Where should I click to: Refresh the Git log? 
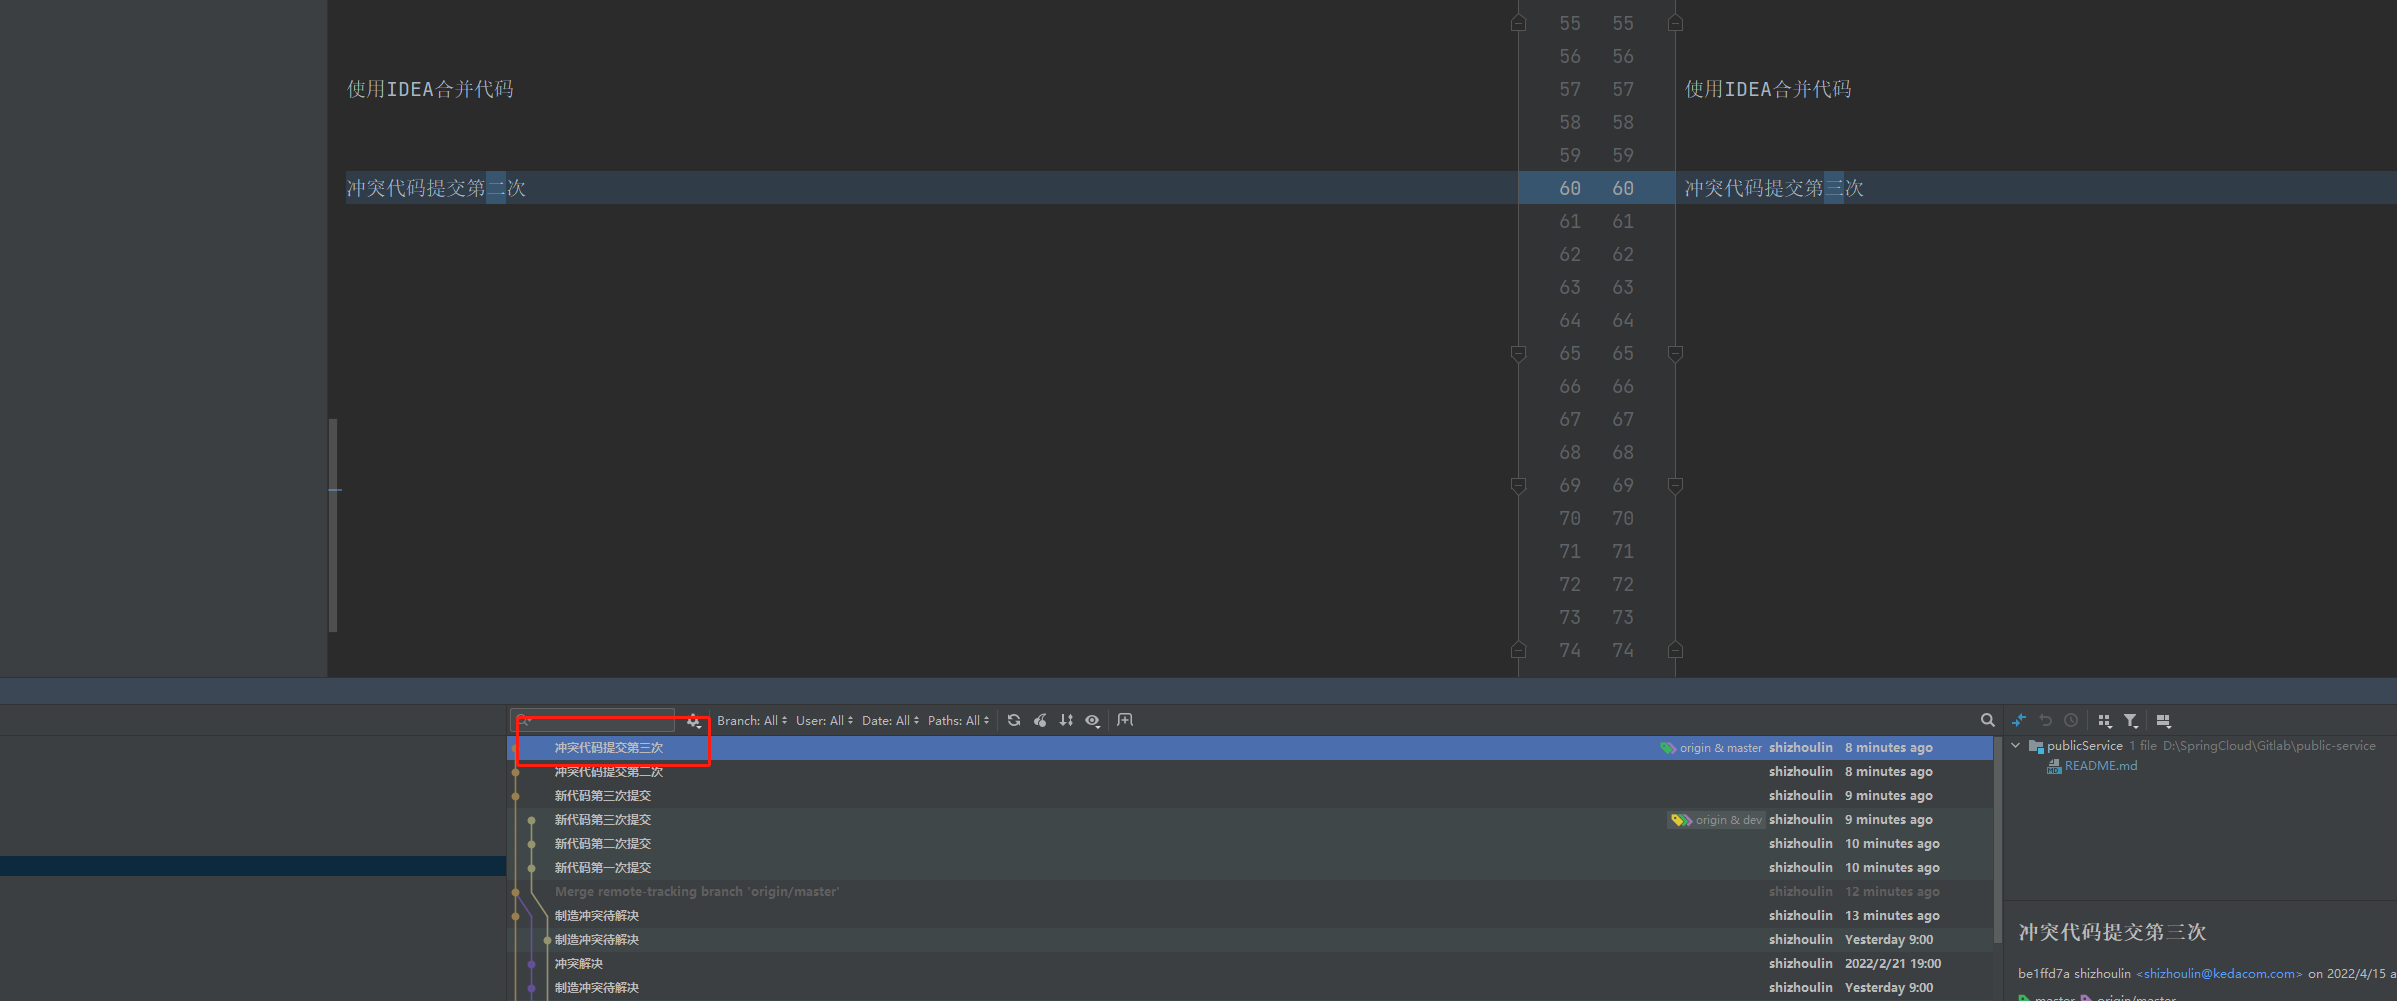coord(1014,720)
